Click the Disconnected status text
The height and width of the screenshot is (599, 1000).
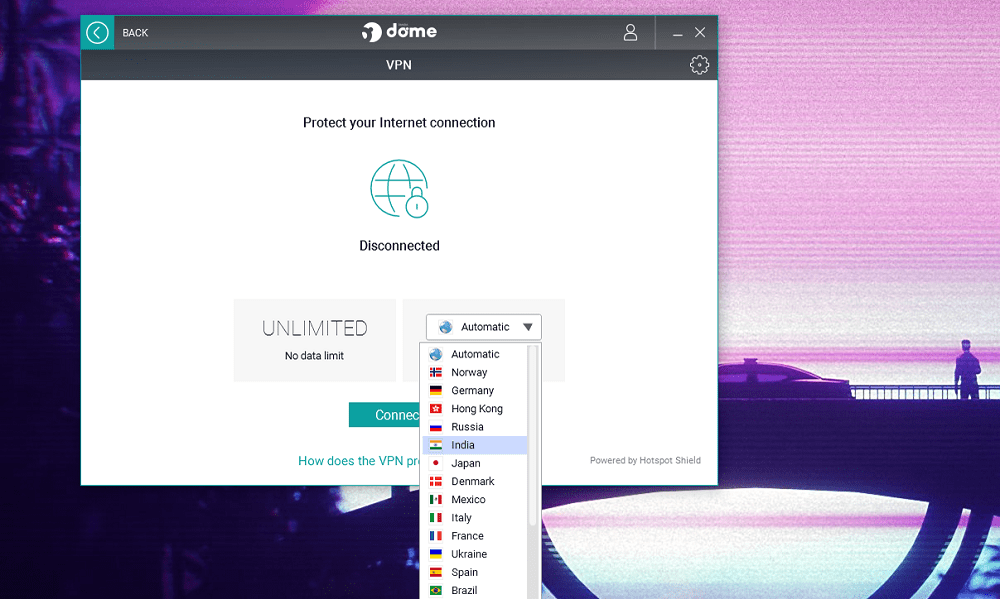(399, 246)
